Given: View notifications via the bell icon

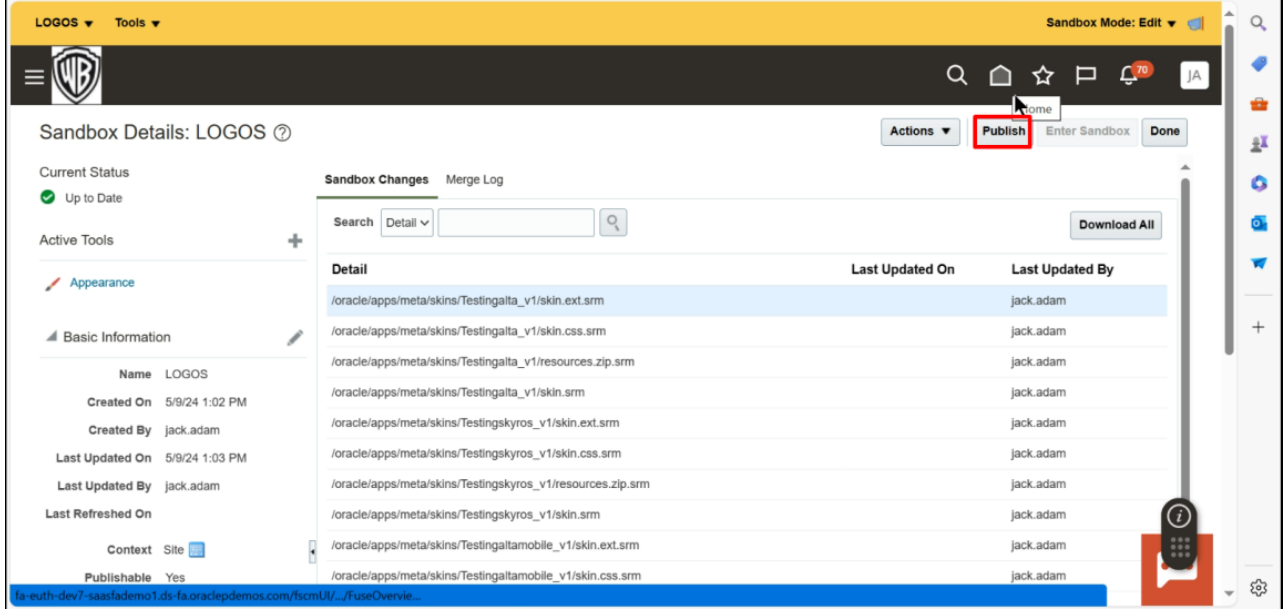Looking at the screenshot, I should click(1126, 74).
